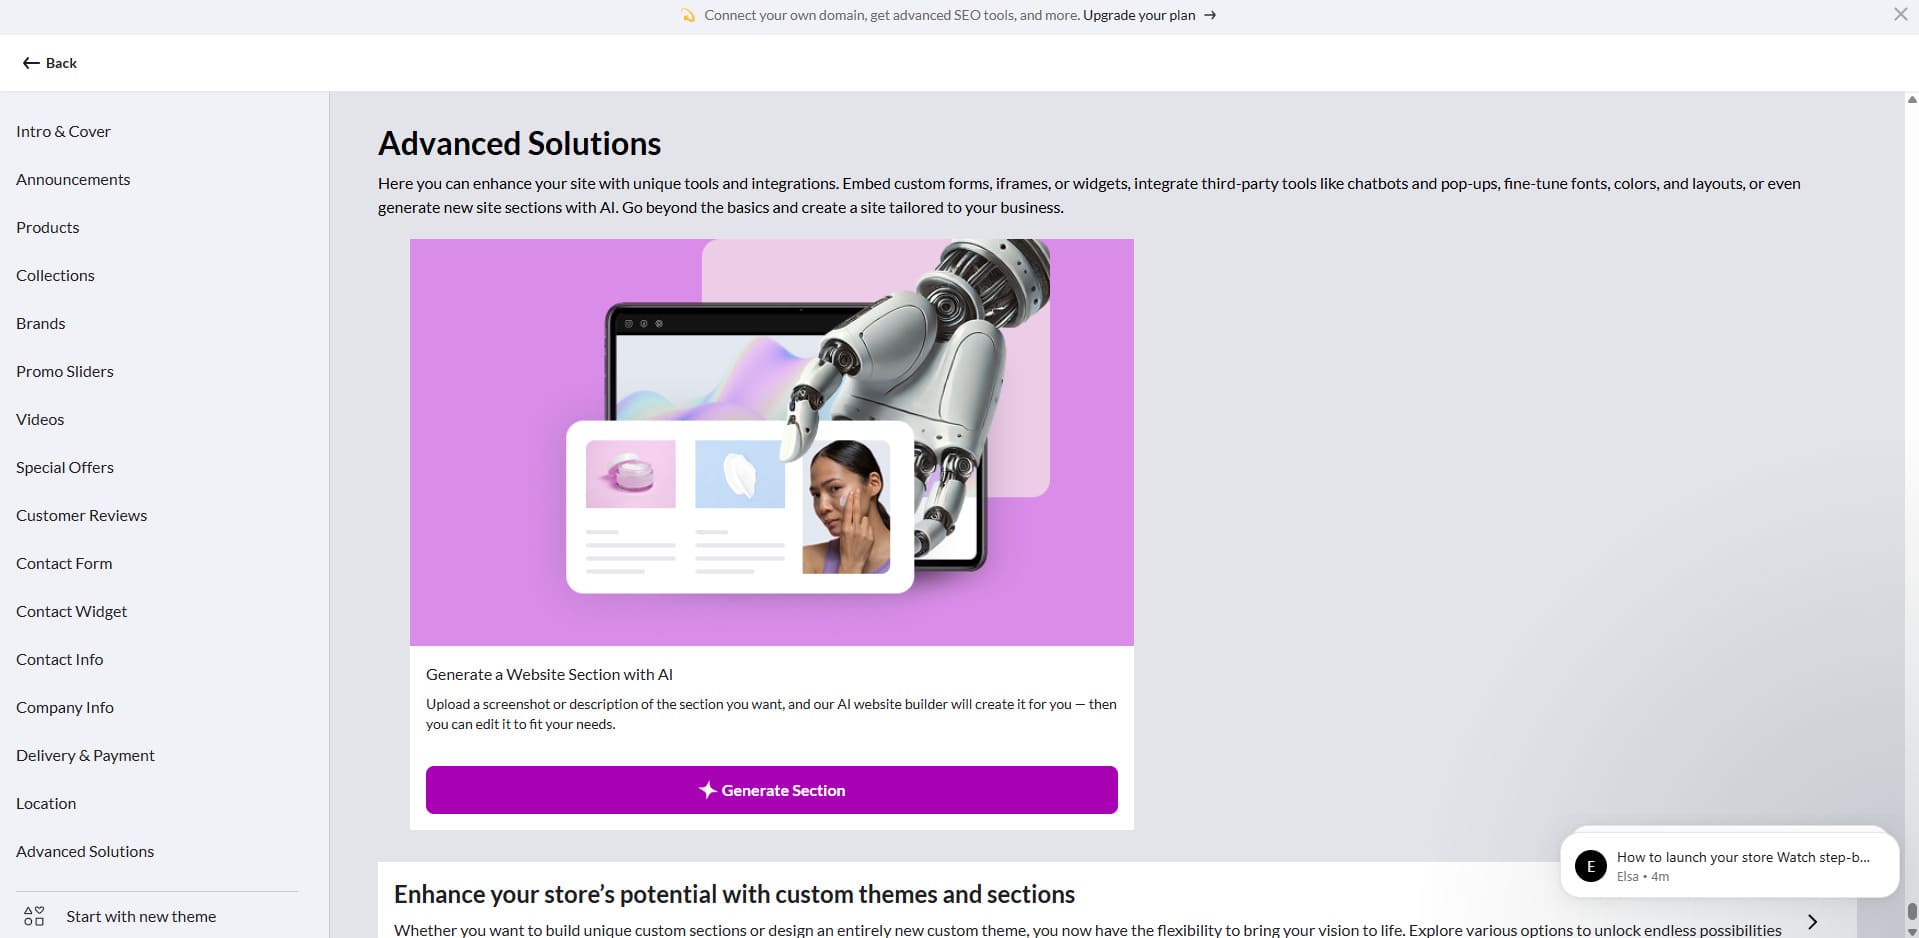Viewport: 1919px width, 938px height.
Task: Click the Enhance your store's potential heading
Action: [x=734, y=894]
